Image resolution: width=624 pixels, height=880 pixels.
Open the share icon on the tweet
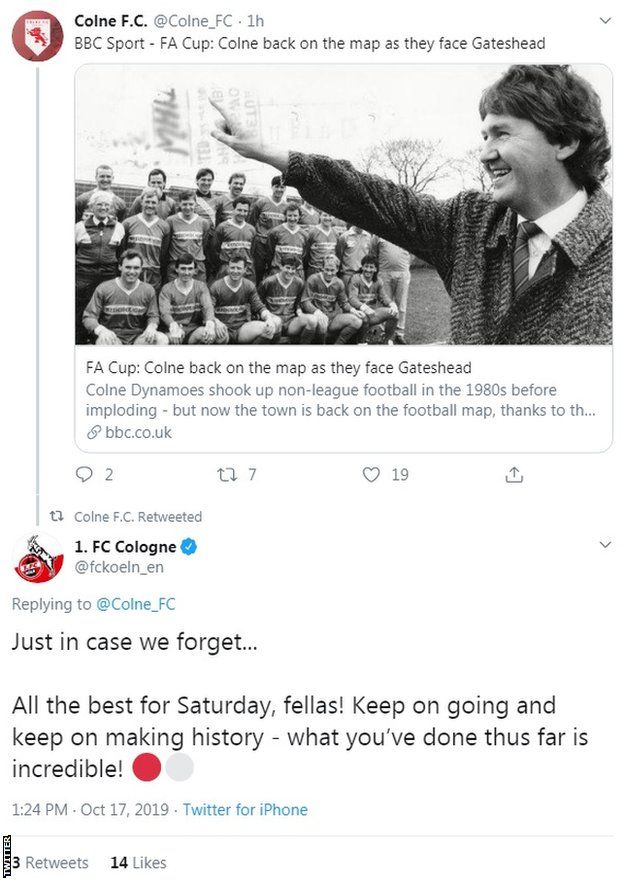(514, 475)
